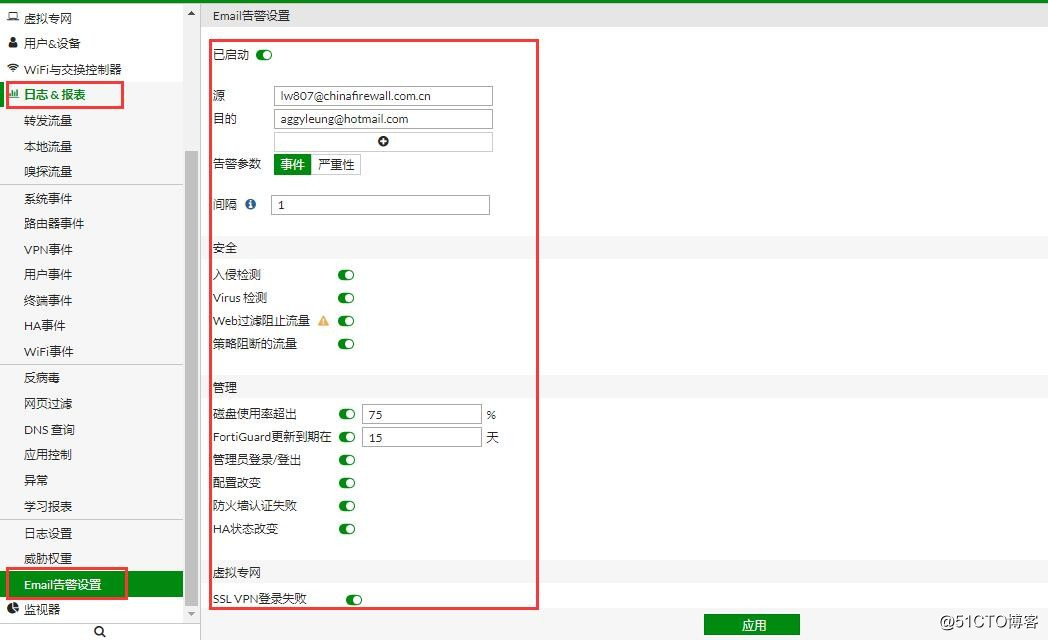Toggle Web过滤阻止流量 switch
Image resolution: width=1048 pixels, height=640 pixels.
pos(346,321)
